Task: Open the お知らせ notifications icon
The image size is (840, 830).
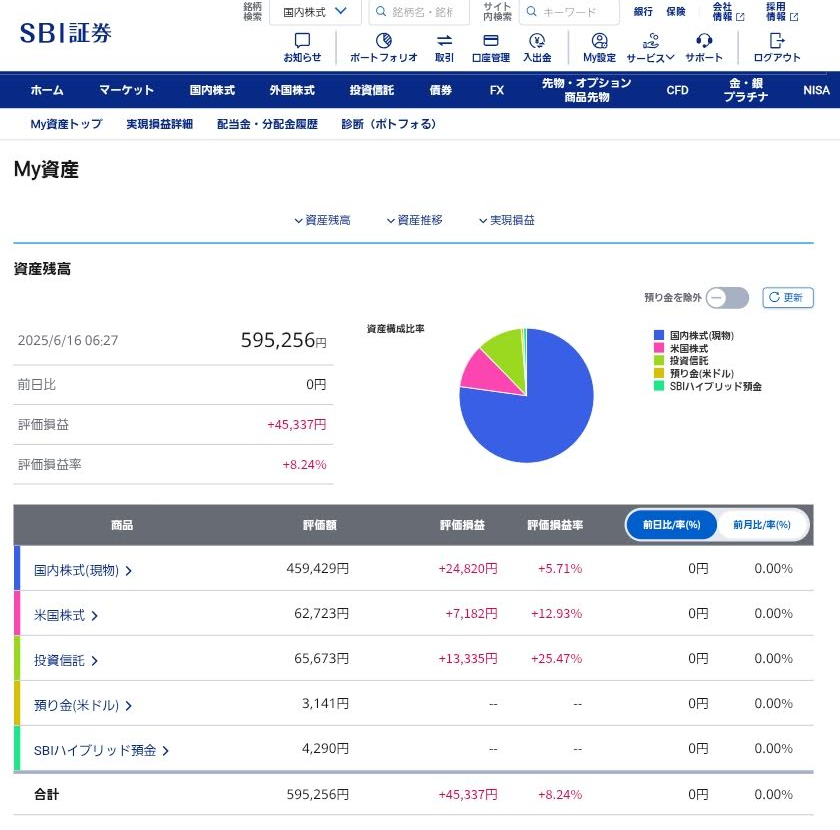Action: [x=302, y=41]
